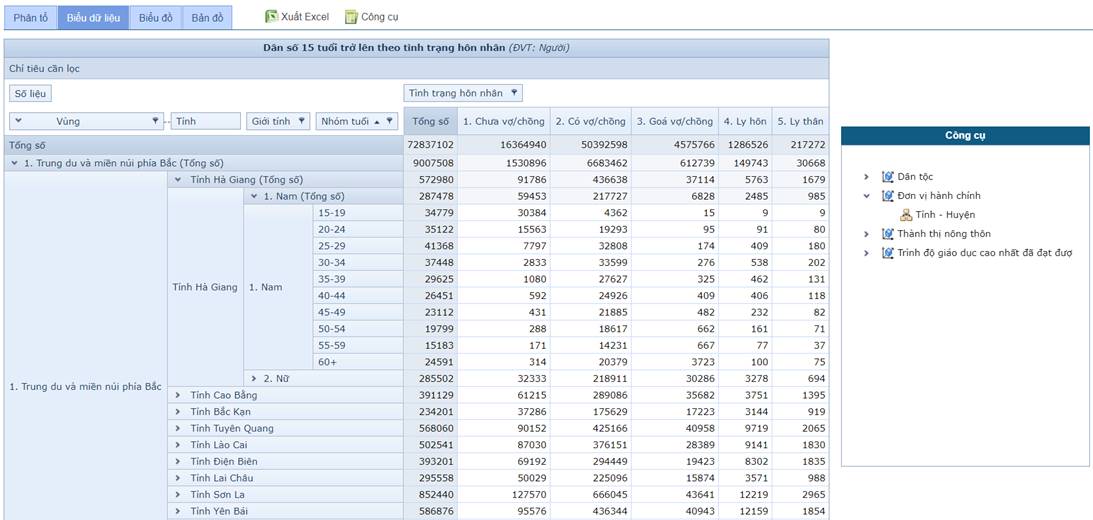Viewport: 1093px width, 520px height.
Task: Click the Công cụ toolbar icon
Action: click(351, 17)
